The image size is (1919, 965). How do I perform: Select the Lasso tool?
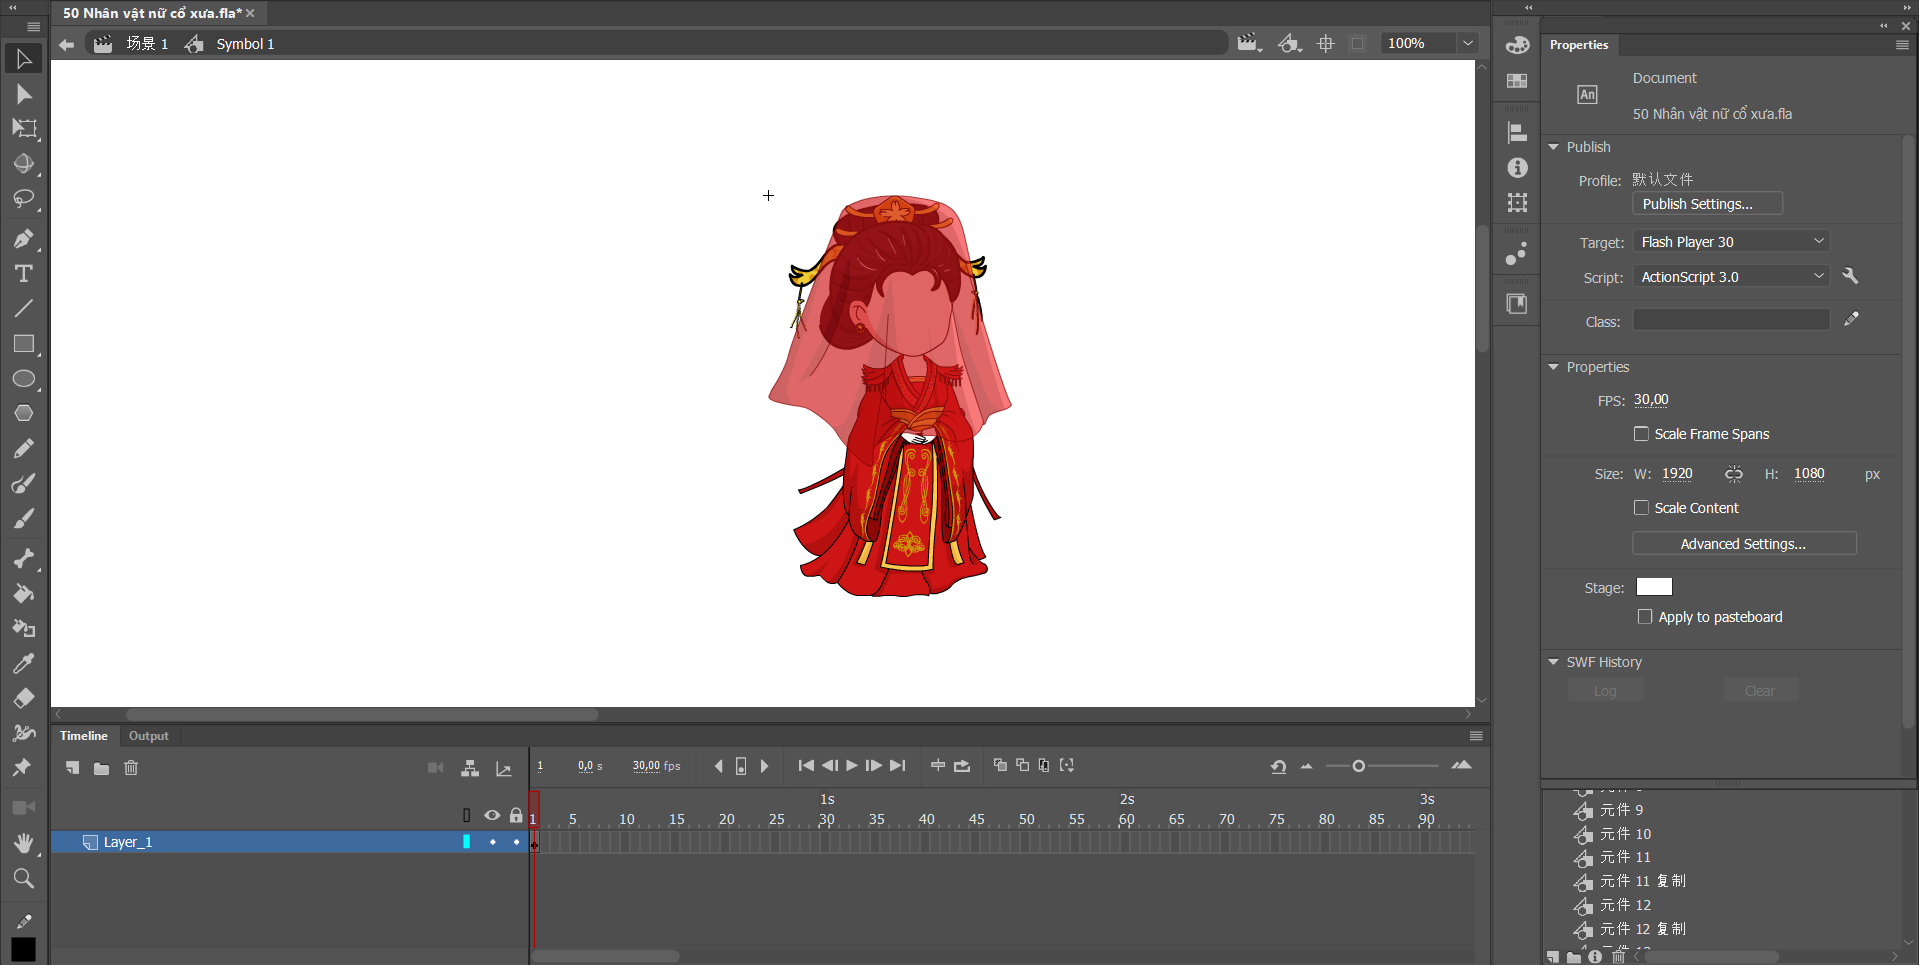pos(23,199)
